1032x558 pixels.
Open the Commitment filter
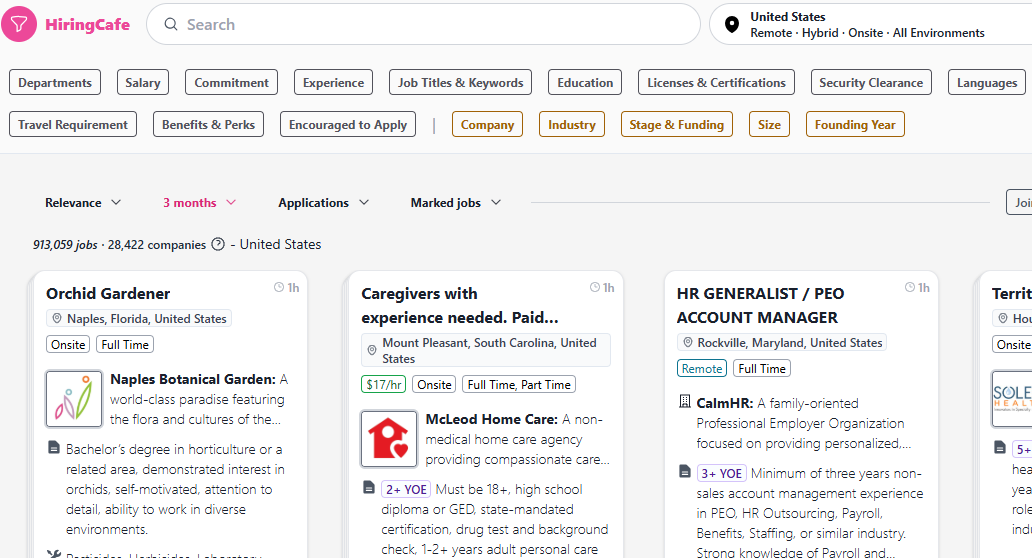point(232,82)
